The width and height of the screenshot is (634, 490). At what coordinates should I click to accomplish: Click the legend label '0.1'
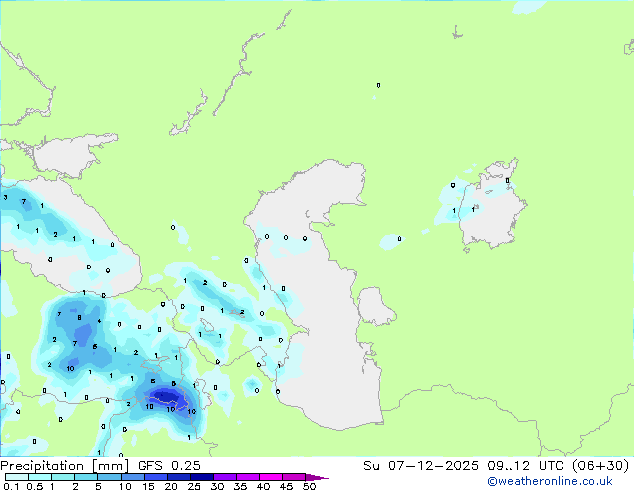click(x=11, y=486)
